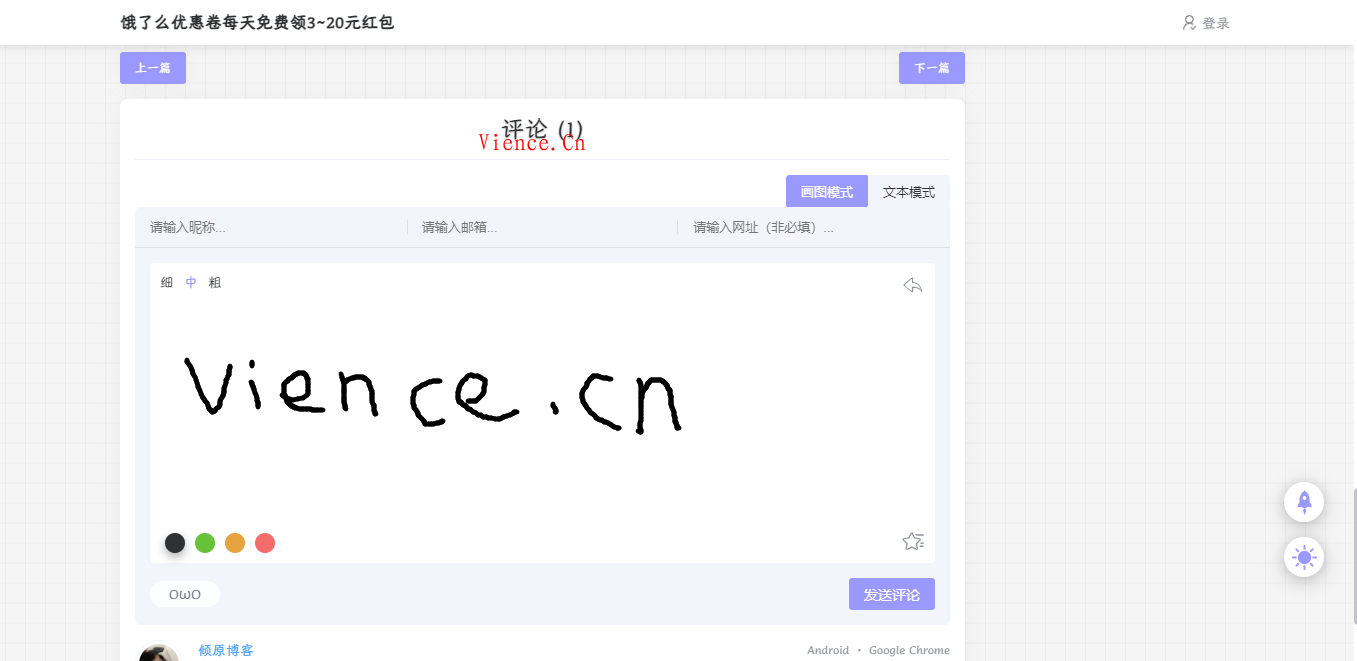Switch to 文本模式 text mode tab

(908, 192)
